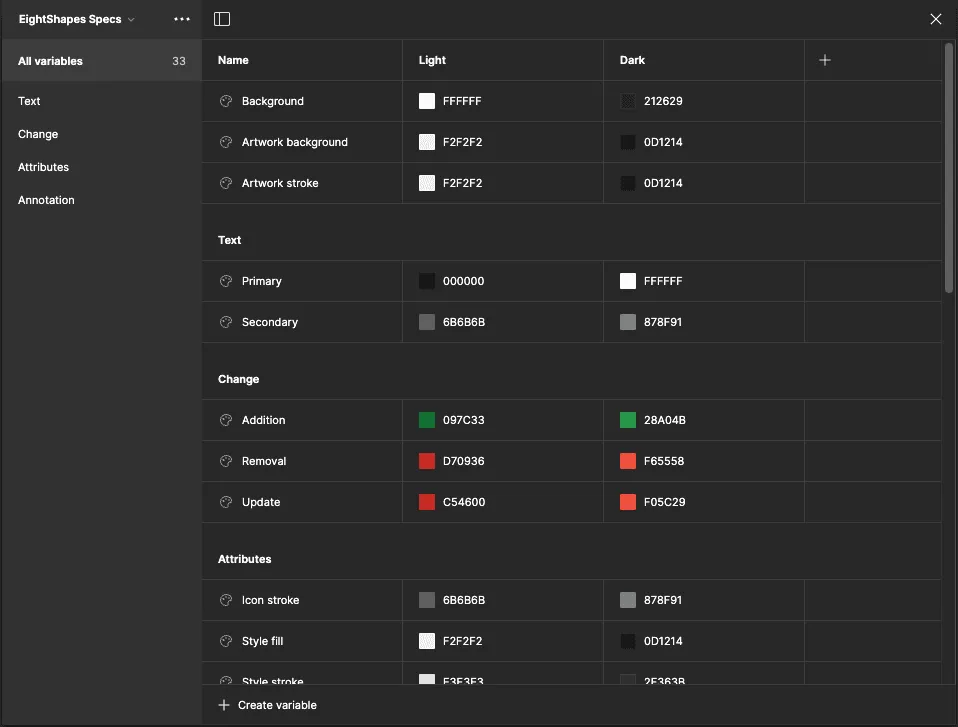Viewport: 958px width, 727px height.
Task: Click the Artwork background variable color icon
Action: 226,142
